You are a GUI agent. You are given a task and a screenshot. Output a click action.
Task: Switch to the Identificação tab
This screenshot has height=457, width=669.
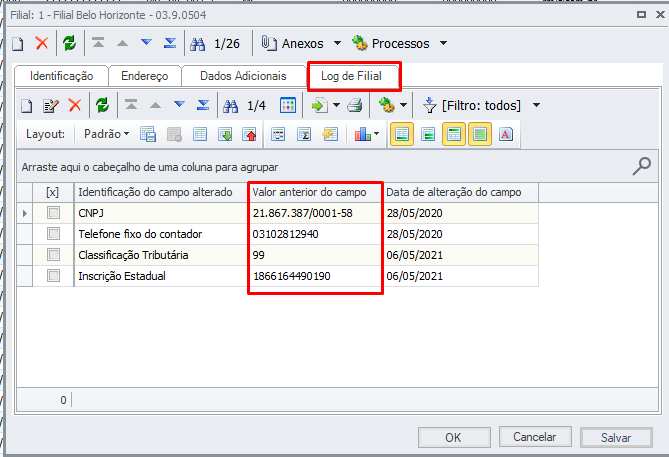(61, 76)
